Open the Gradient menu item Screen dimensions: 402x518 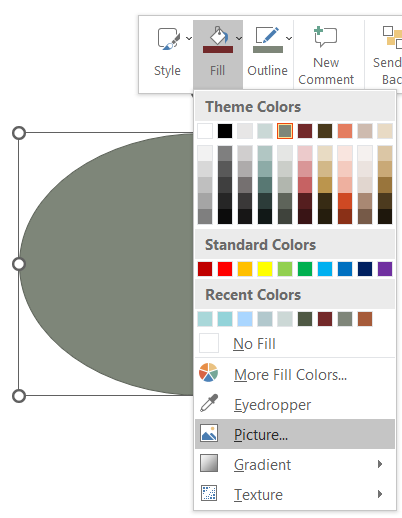click(x=295, y=464)
